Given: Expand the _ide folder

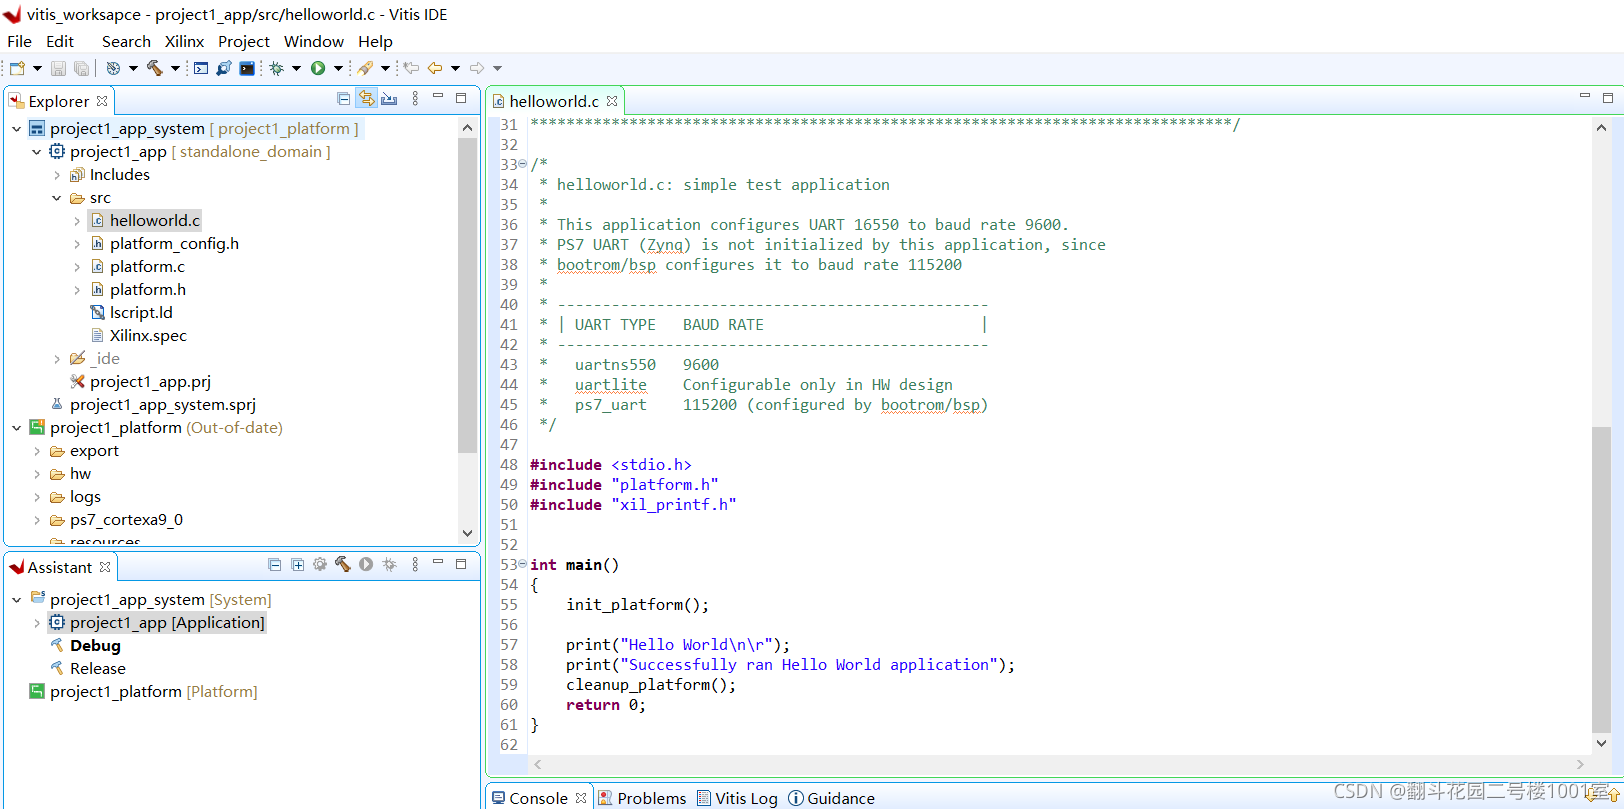Looking at the screenshot, I should 57,359.
